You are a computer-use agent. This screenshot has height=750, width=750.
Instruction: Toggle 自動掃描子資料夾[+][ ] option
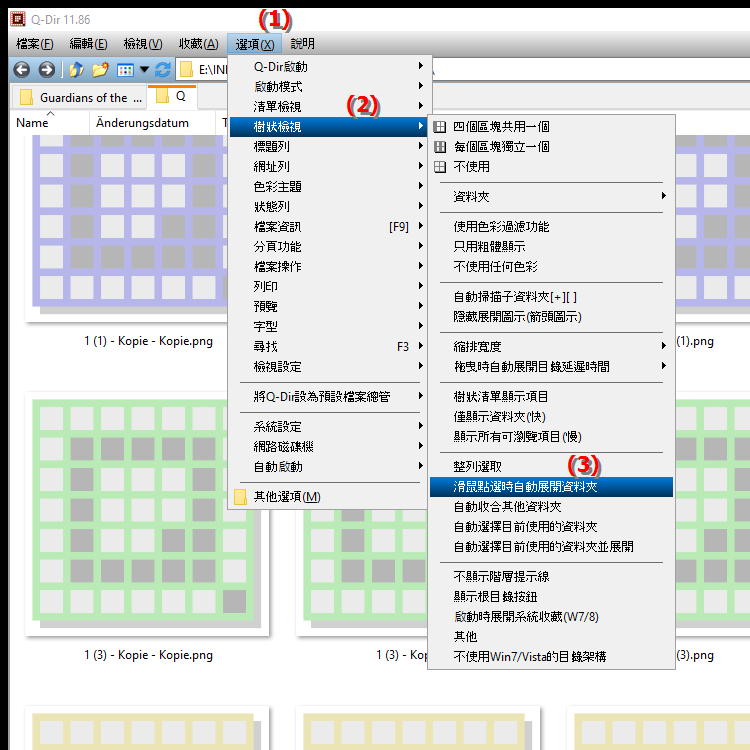551,297
